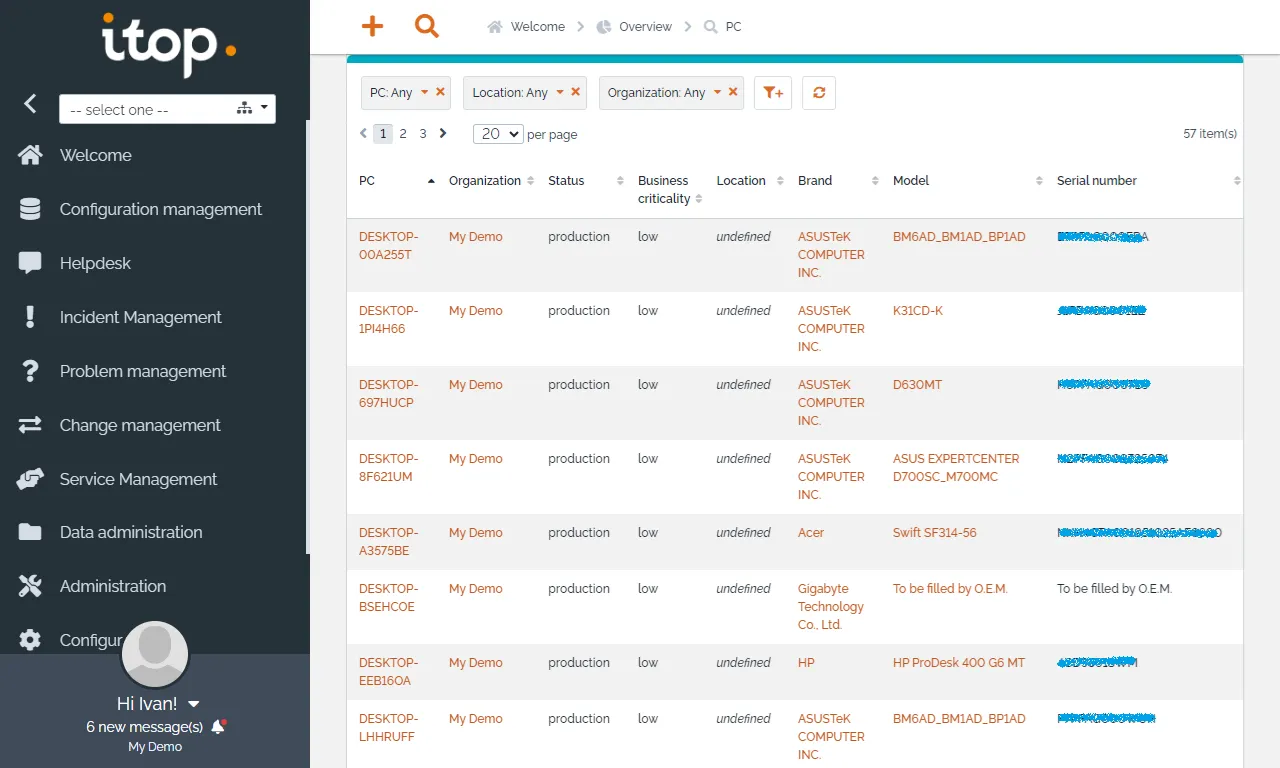Remove the Organization: Any filter
1280x768 pixels.
733,92
